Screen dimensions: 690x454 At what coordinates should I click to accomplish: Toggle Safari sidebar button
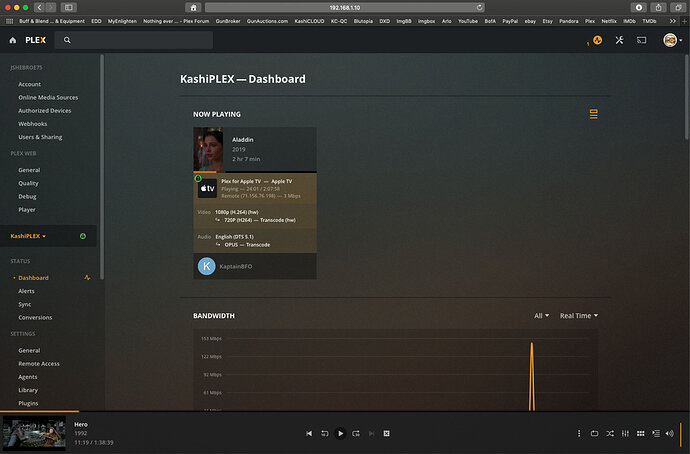69,7
